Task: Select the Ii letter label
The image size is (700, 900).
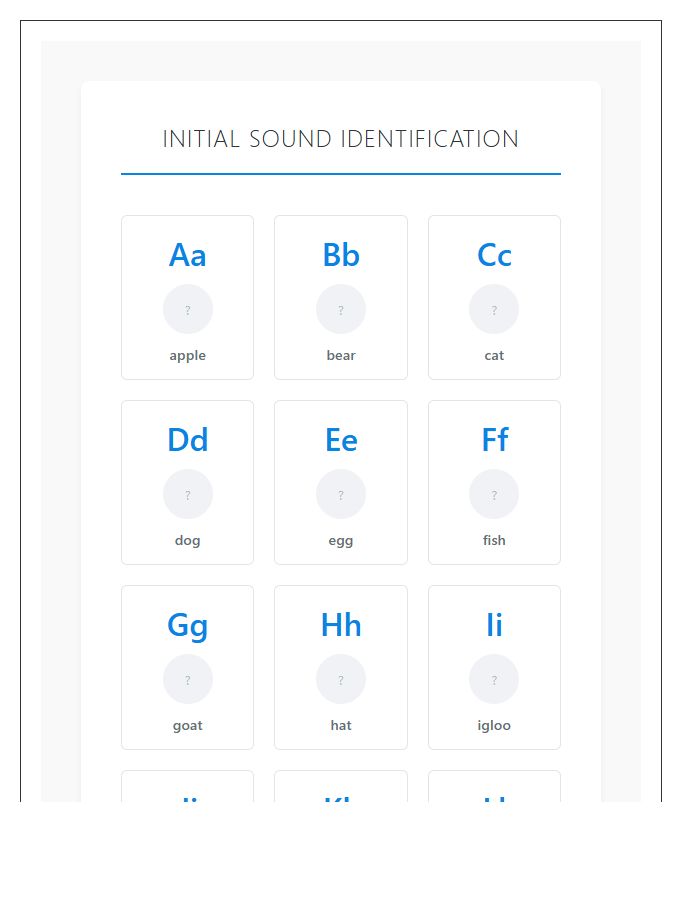Action: click(x=494, y=625)
